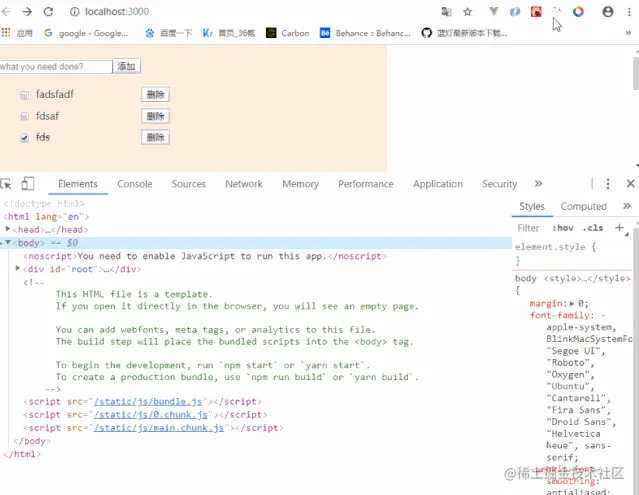Screen dimensions: 639x495
Task: Activate the inspect element picker
Action: [x=6, y=184]
